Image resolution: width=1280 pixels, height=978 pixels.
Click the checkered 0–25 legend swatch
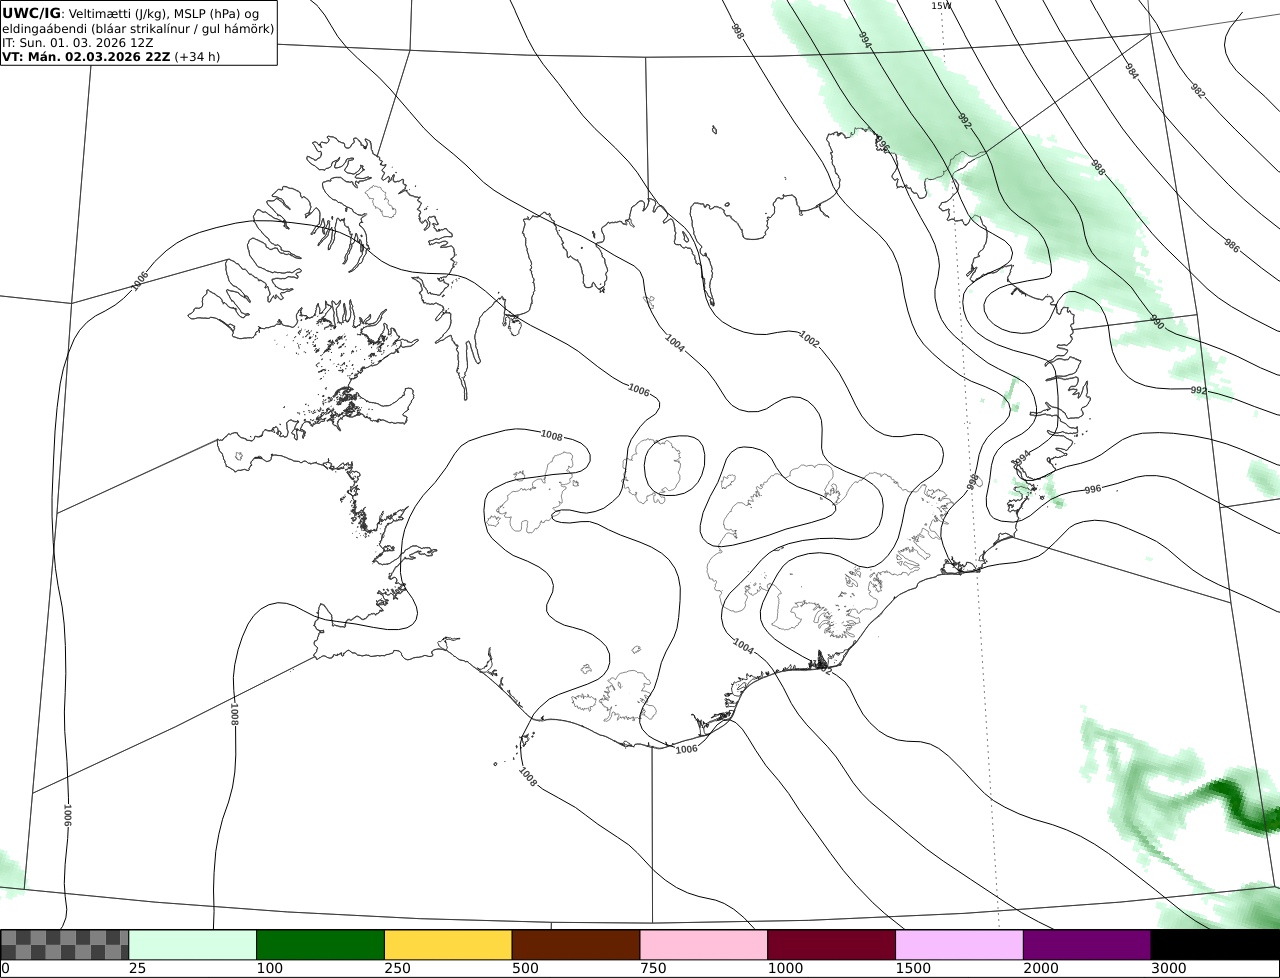tap(65, 945)
